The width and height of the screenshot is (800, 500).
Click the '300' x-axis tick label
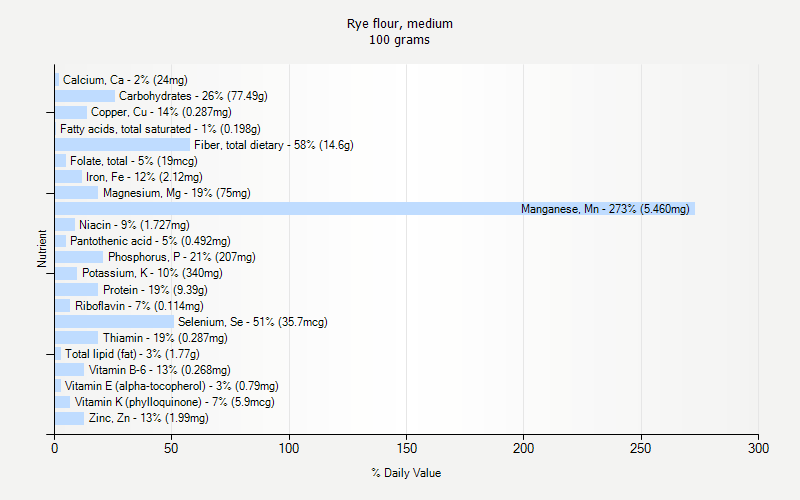(x=759, y=448)
